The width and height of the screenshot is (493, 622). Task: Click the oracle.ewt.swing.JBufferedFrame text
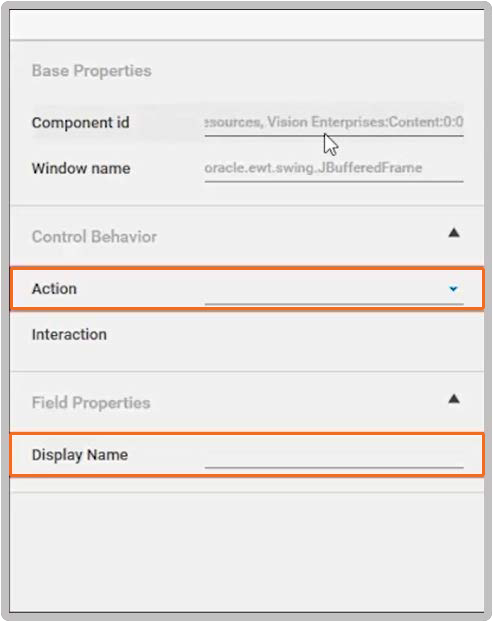point(313,168)
